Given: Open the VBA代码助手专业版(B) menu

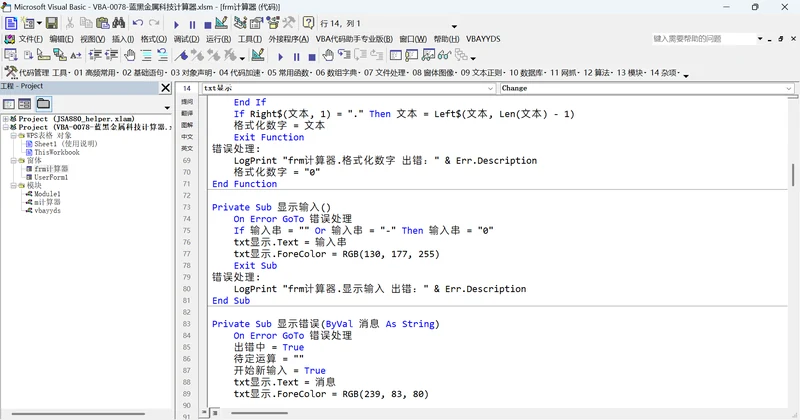Looking at the screenshot, I should click(x=354, y=39).
